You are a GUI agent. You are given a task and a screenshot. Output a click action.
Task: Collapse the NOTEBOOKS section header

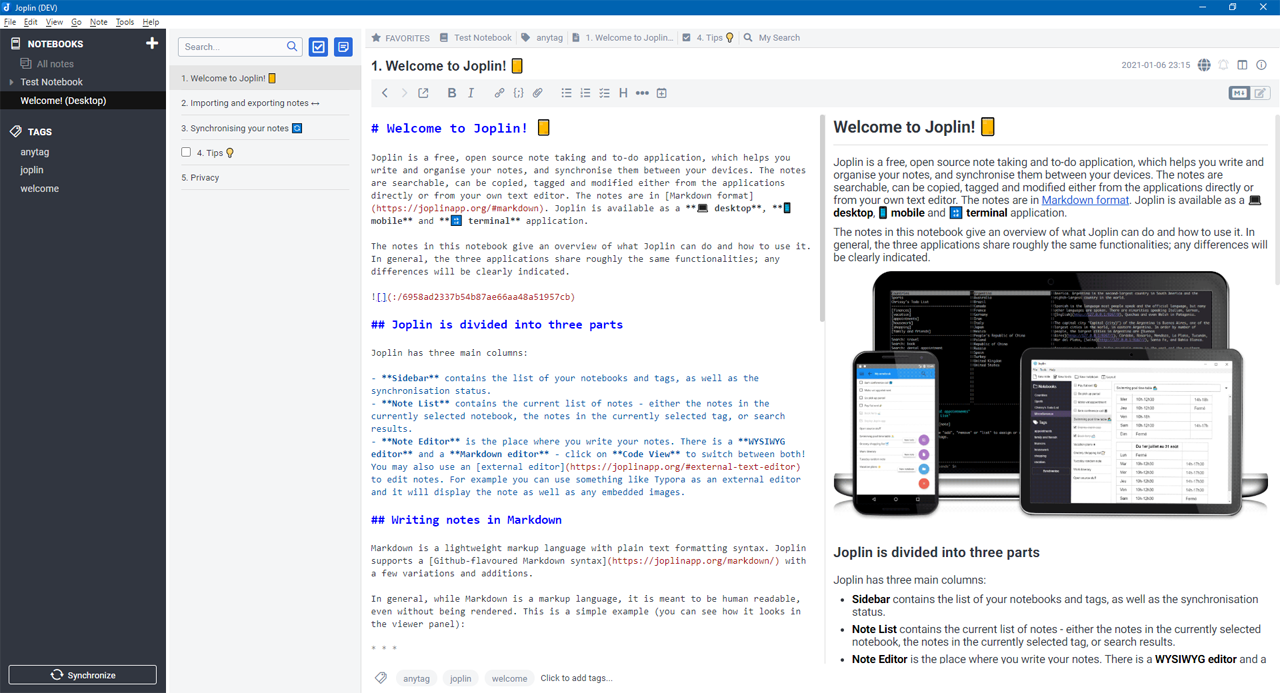[56, 44]
